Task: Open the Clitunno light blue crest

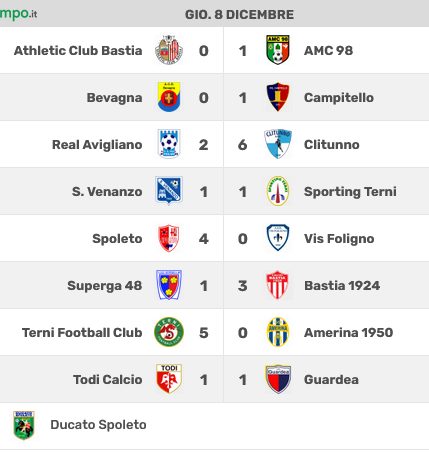Action: pos(278,144)
